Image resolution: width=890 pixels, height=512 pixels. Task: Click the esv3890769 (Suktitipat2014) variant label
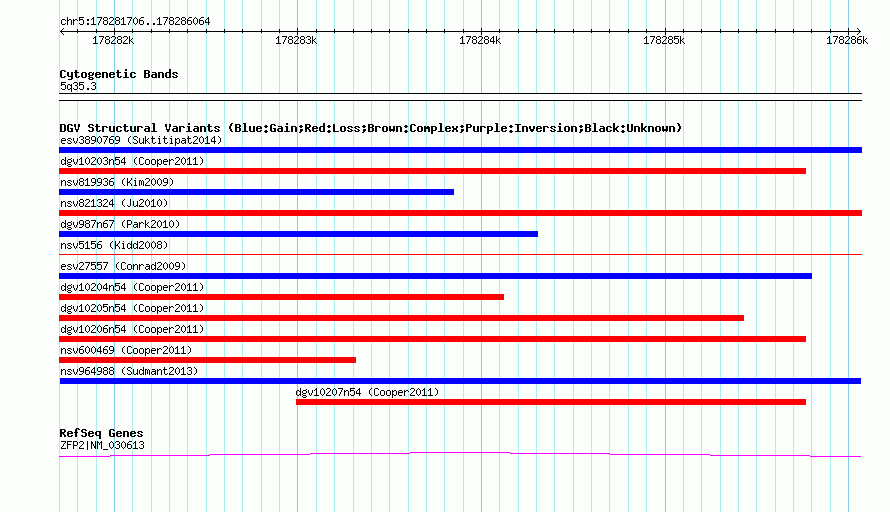pos(141,140)
